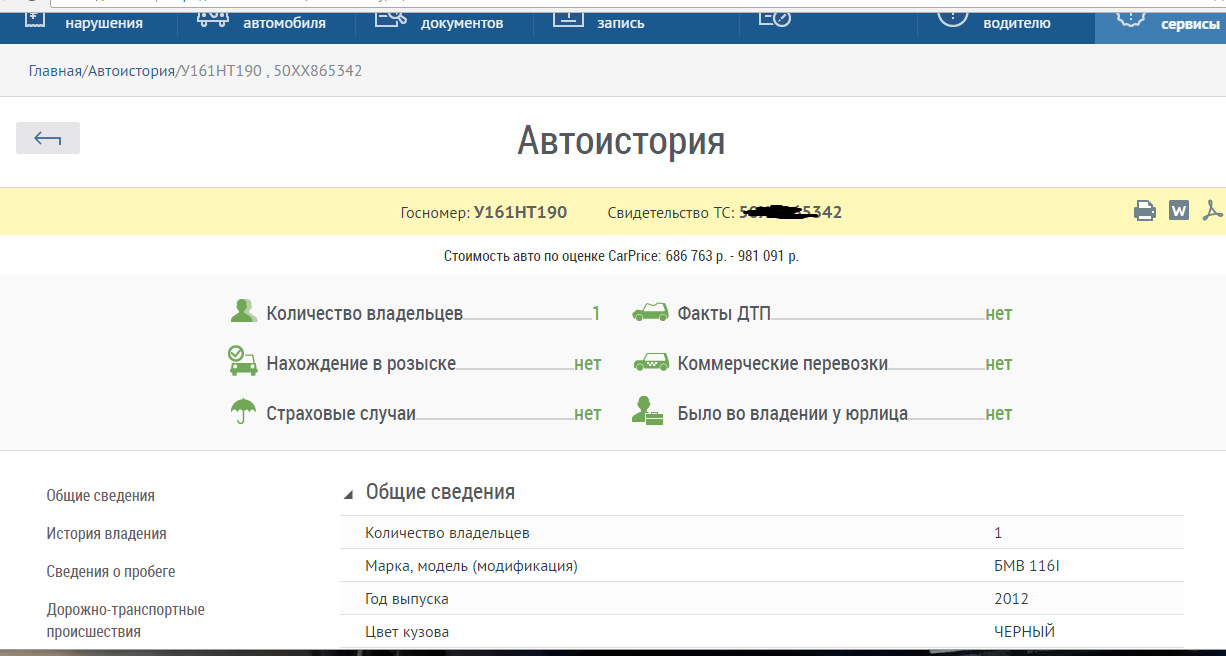The height and width of the screenshot is (656, 1226).
Task: Click the Количество владельцев summary label
Action: coord(364,313)
